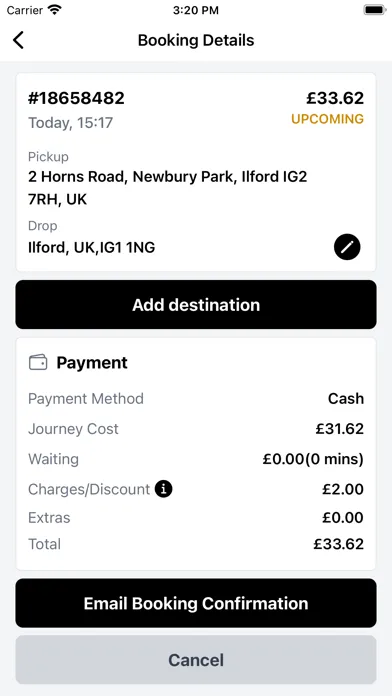Screen dimensions: 392x696
Task: Select booking number #18658482
Action: [76, 98]
